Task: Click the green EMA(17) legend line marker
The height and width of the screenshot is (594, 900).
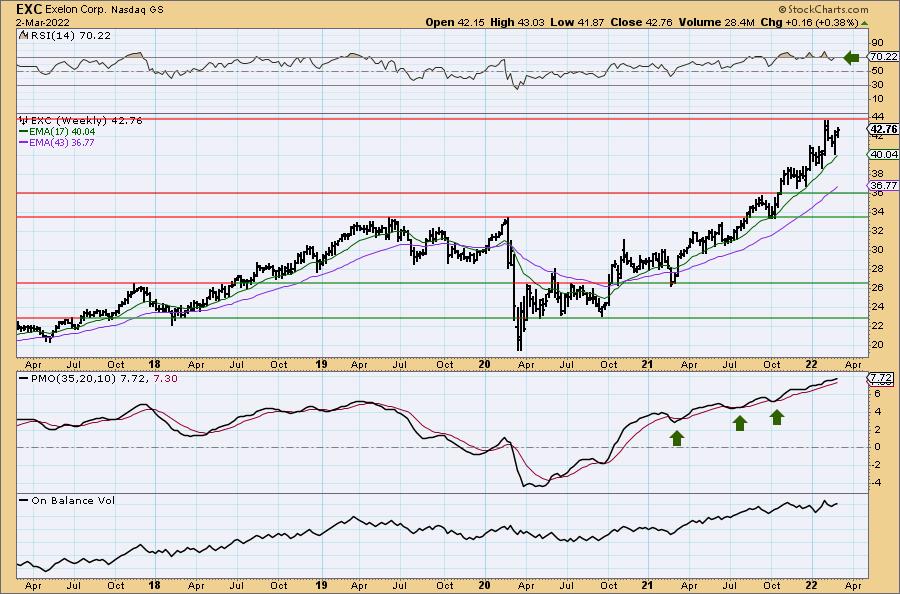Action: pyautogui.click(x=23, y=131)
